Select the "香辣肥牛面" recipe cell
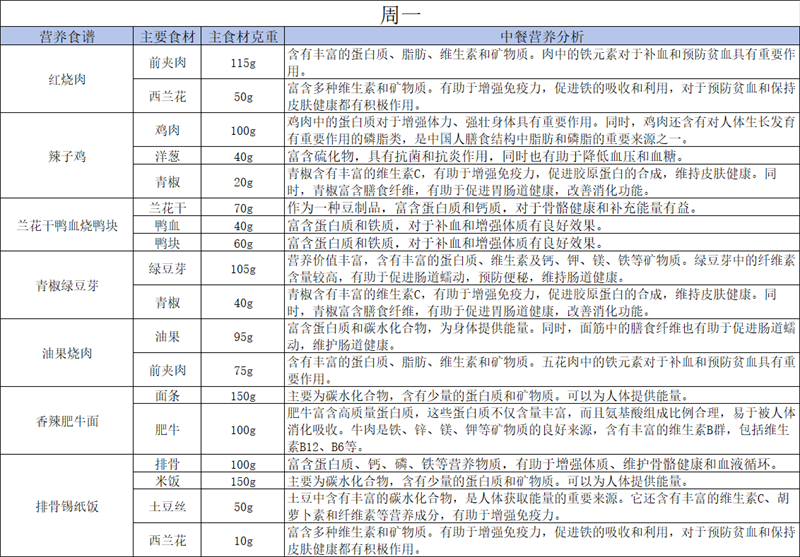800x557 pixels. (67, 421)
